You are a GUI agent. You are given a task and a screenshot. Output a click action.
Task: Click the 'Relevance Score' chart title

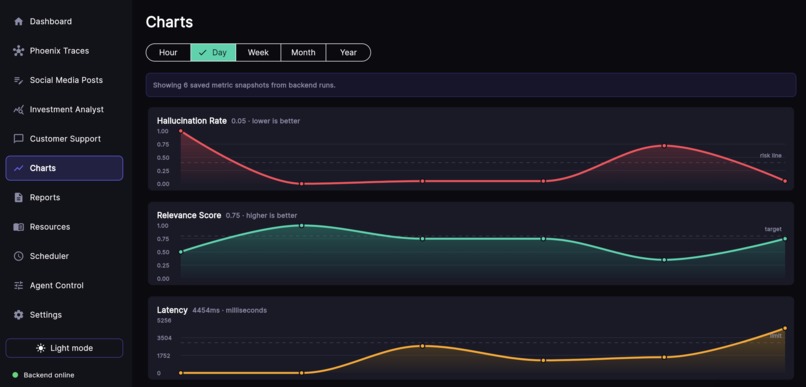pyautogui.click(x=189, y=215)
